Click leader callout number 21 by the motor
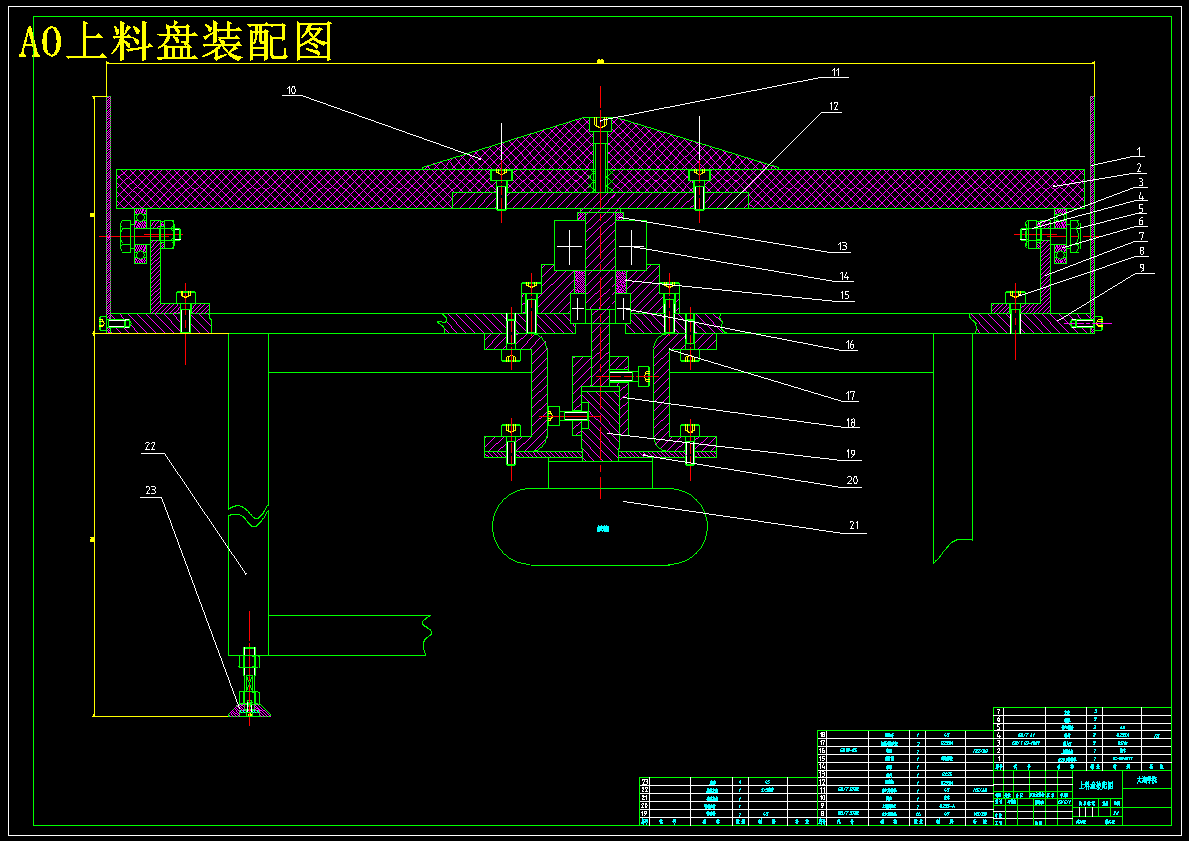Viewport: 1189px width, 841px height. coord(852,526)
